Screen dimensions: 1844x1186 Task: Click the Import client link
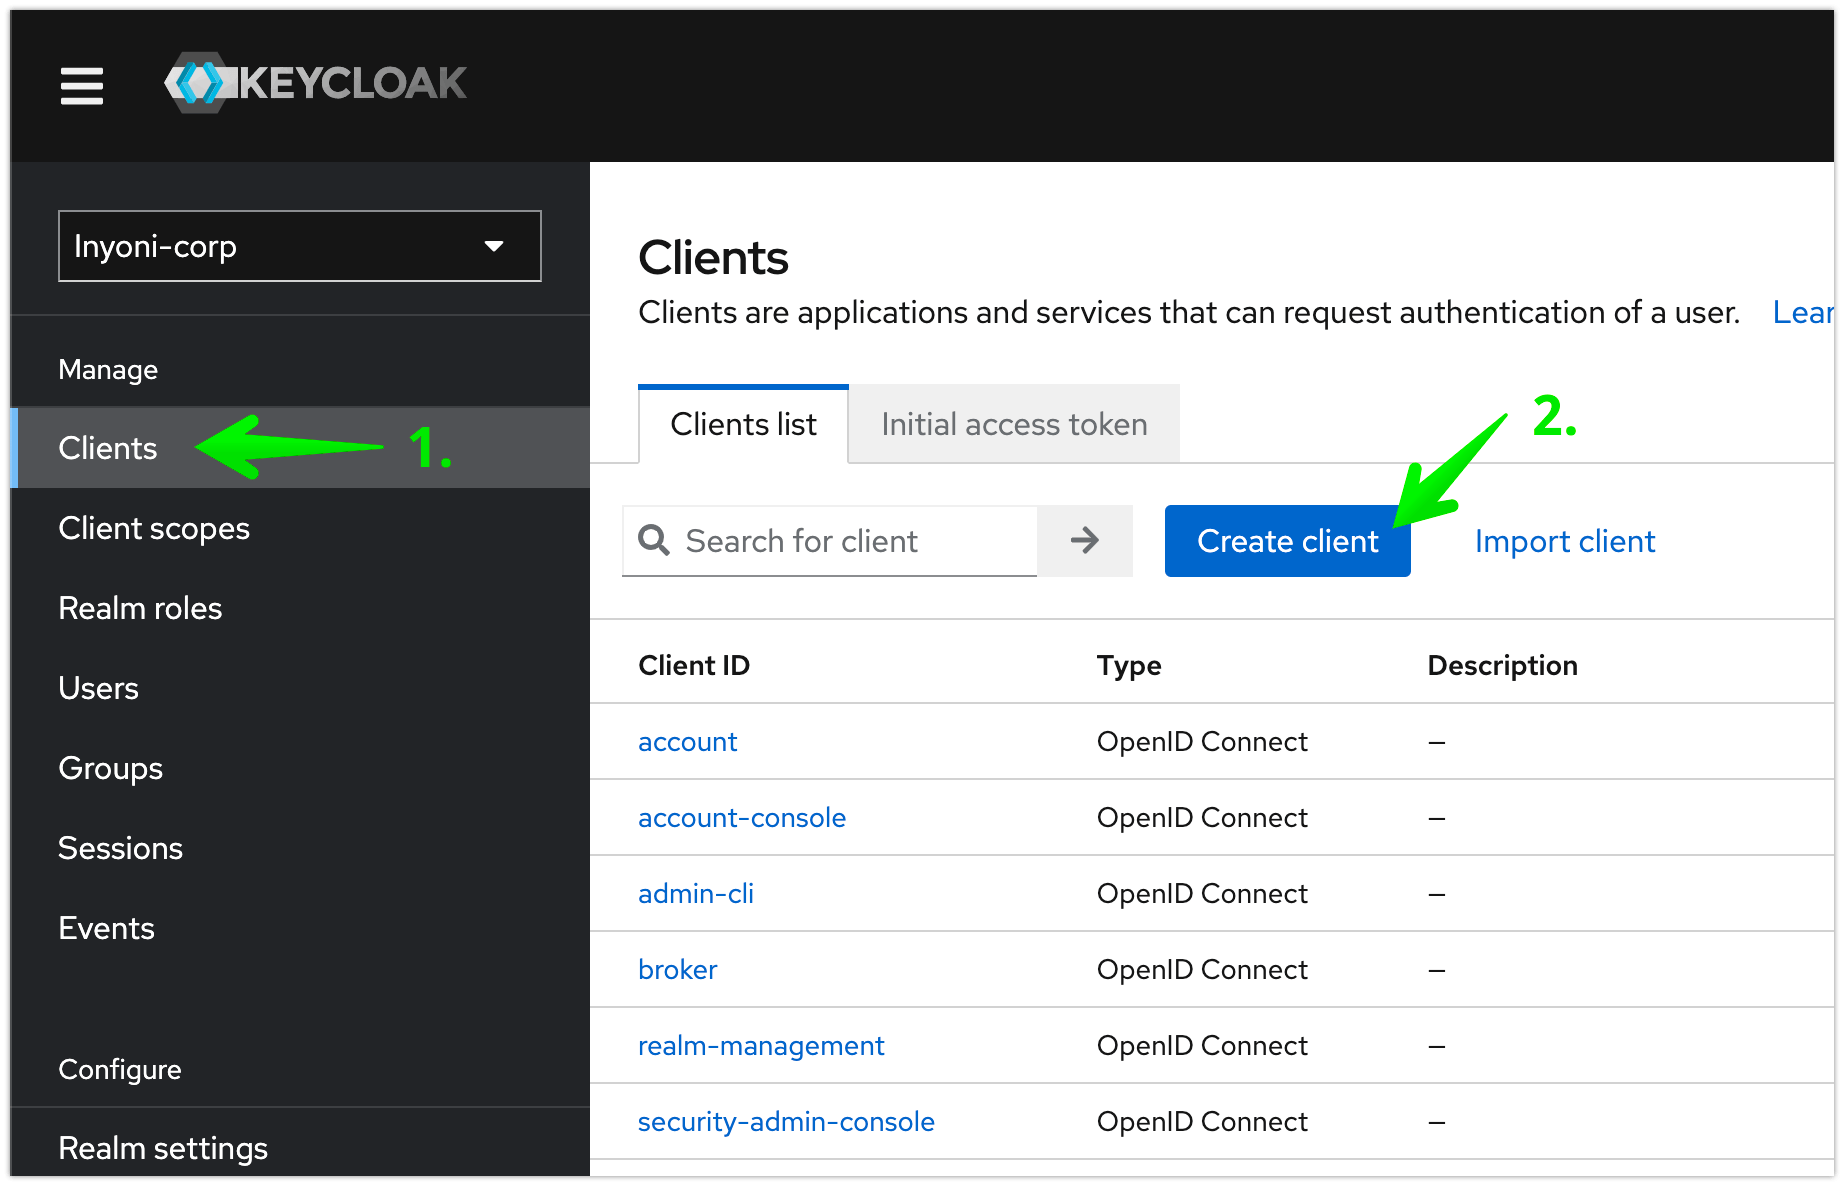tap(1564, 541)
